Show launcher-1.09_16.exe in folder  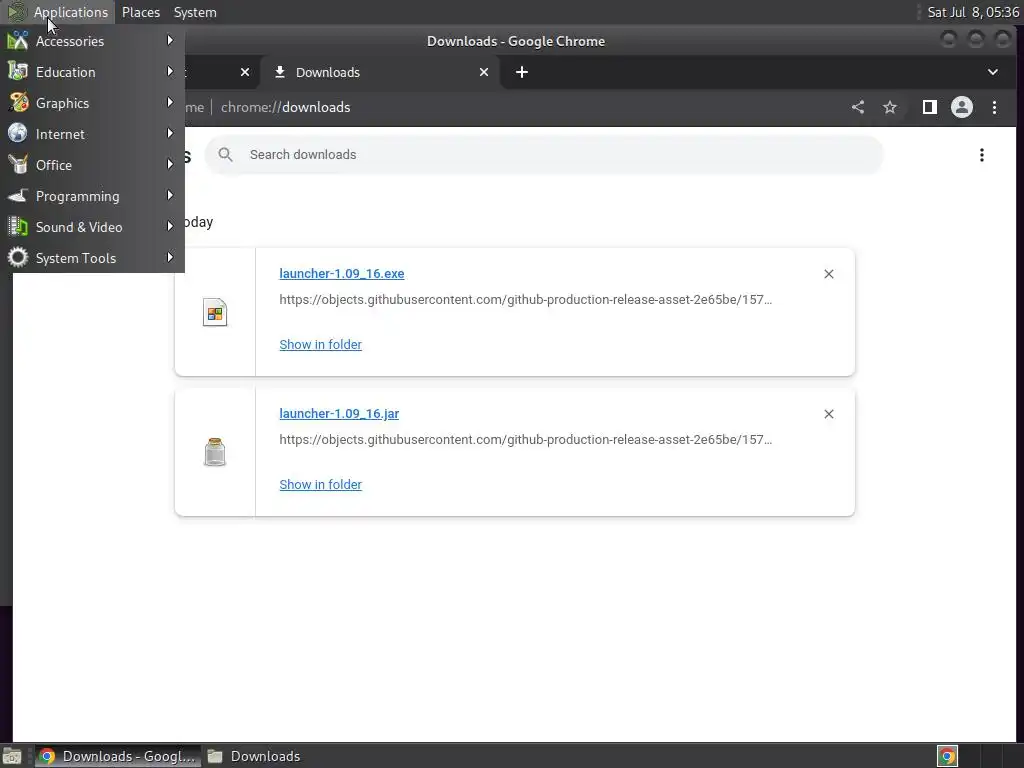[321, 344]
